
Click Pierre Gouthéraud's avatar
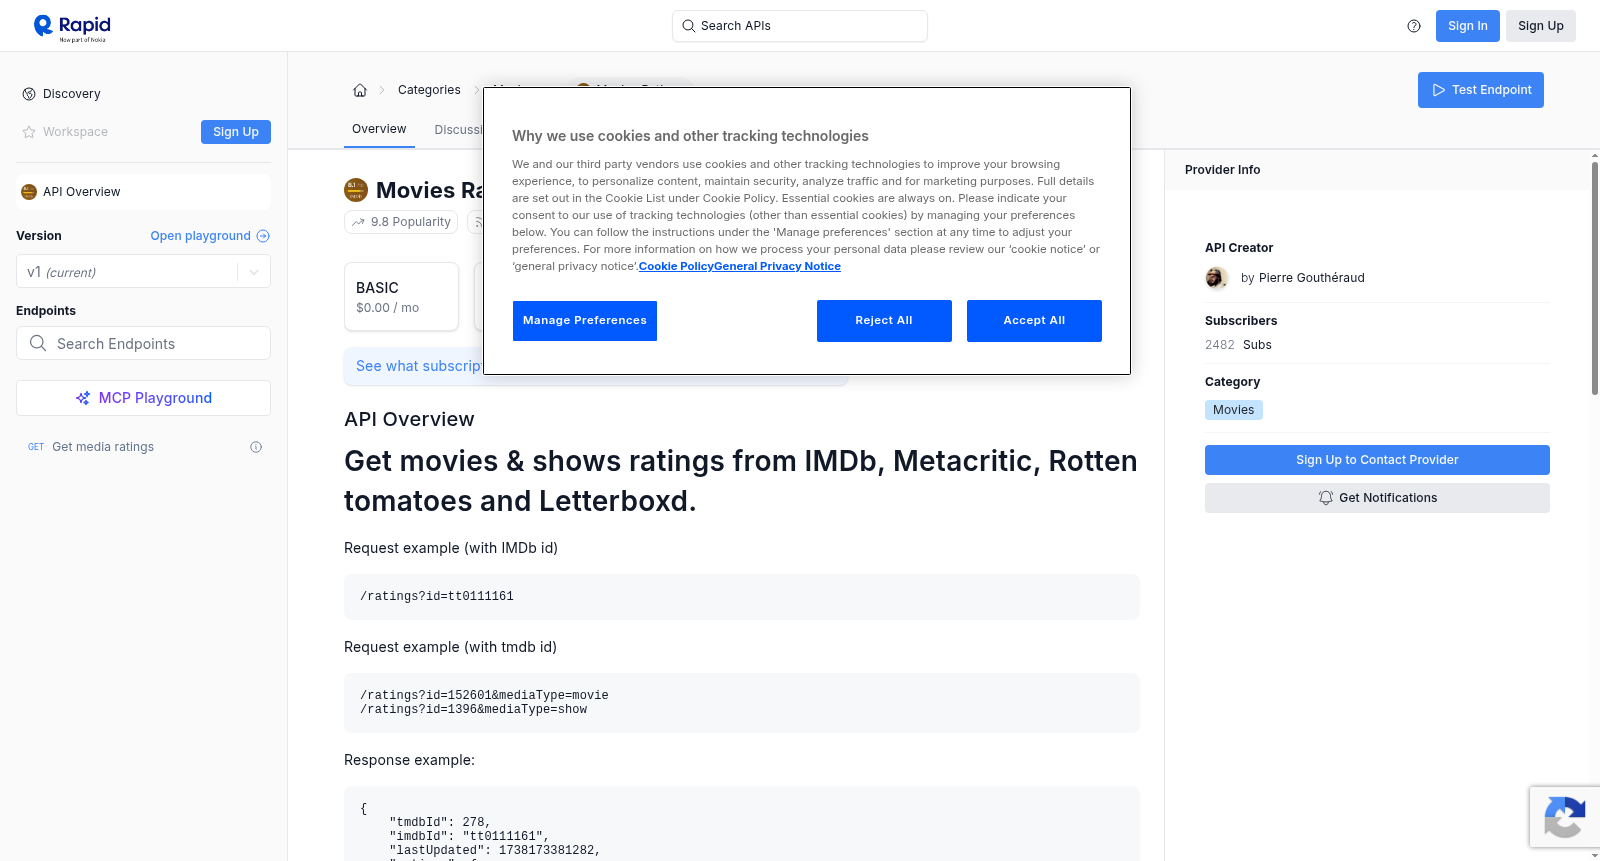coord(1217,278)
